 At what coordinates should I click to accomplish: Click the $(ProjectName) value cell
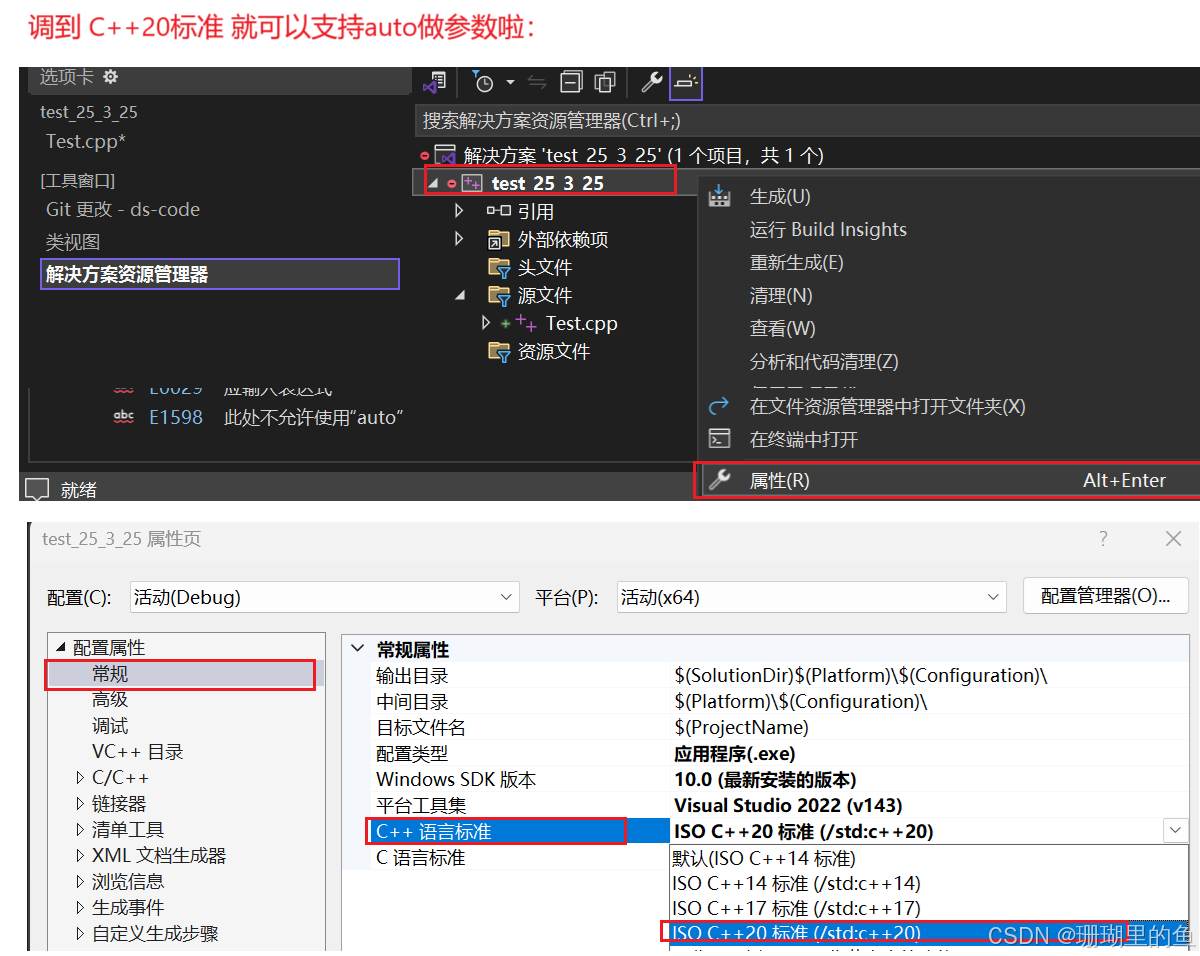(742, 727)
